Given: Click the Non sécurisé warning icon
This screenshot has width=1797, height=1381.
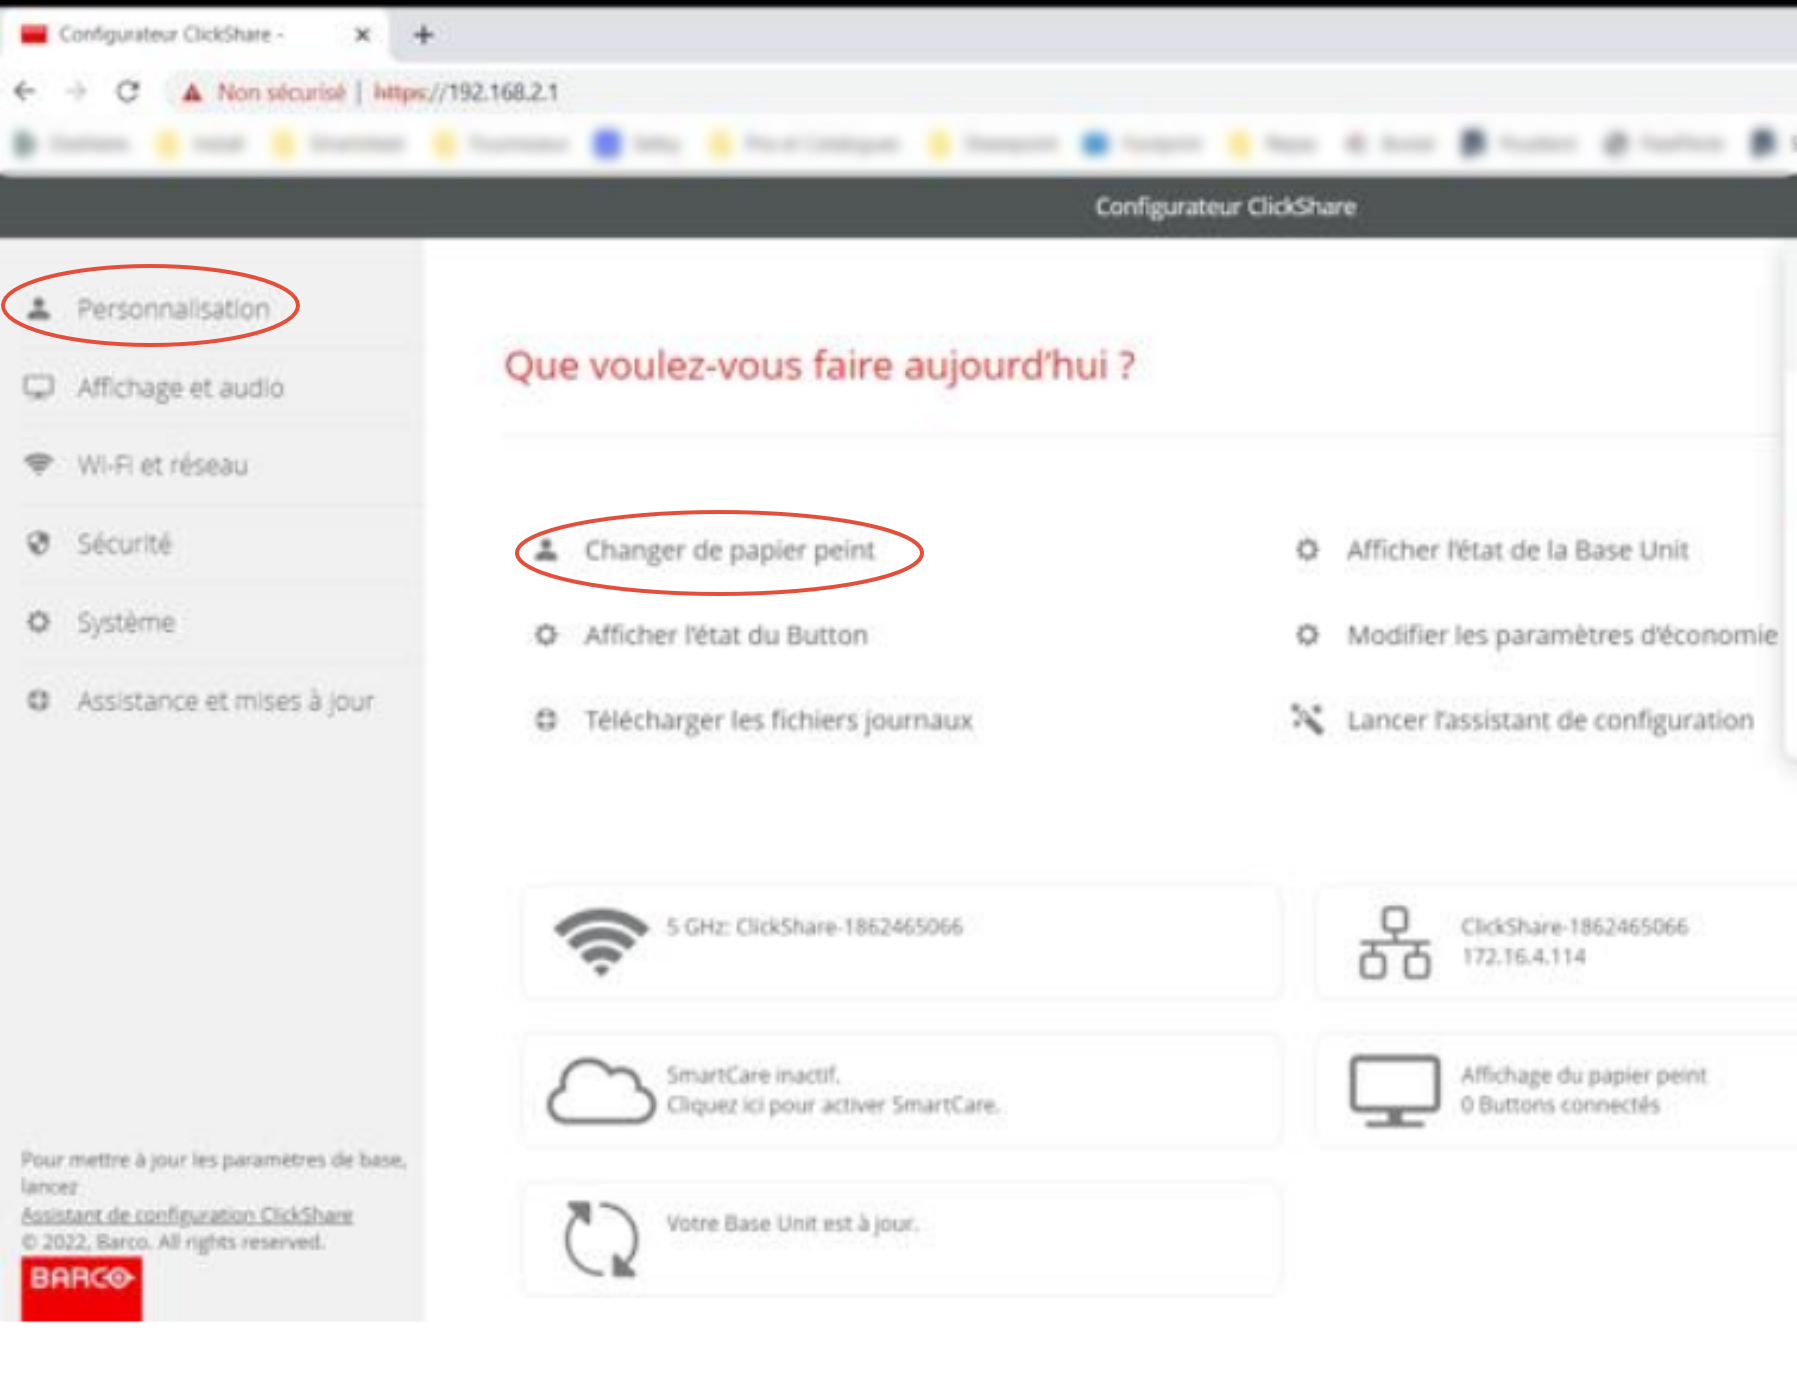Looking at the screenshot, I should (192, 93).
